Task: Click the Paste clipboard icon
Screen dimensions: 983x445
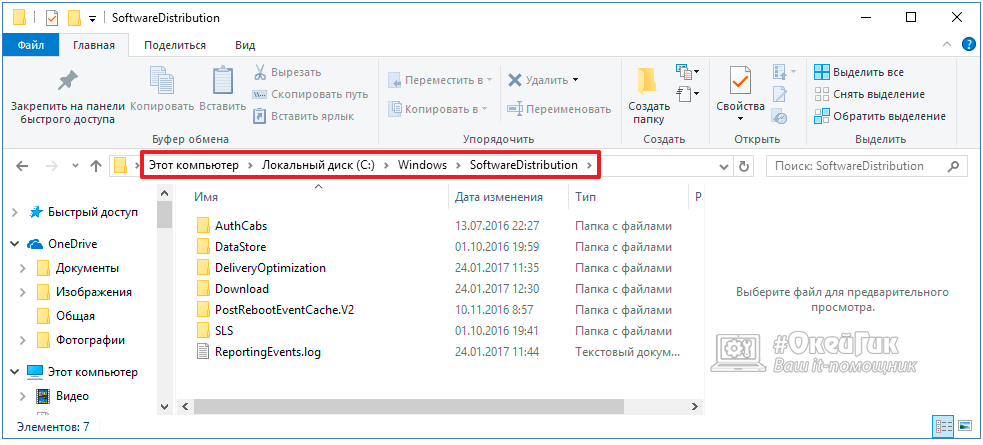Action: (222, 82)
